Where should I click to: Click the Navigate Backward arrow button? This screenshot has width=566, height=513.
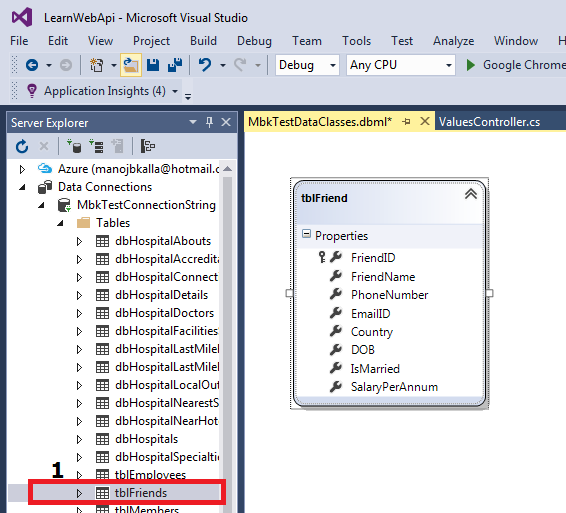[32, 65]
